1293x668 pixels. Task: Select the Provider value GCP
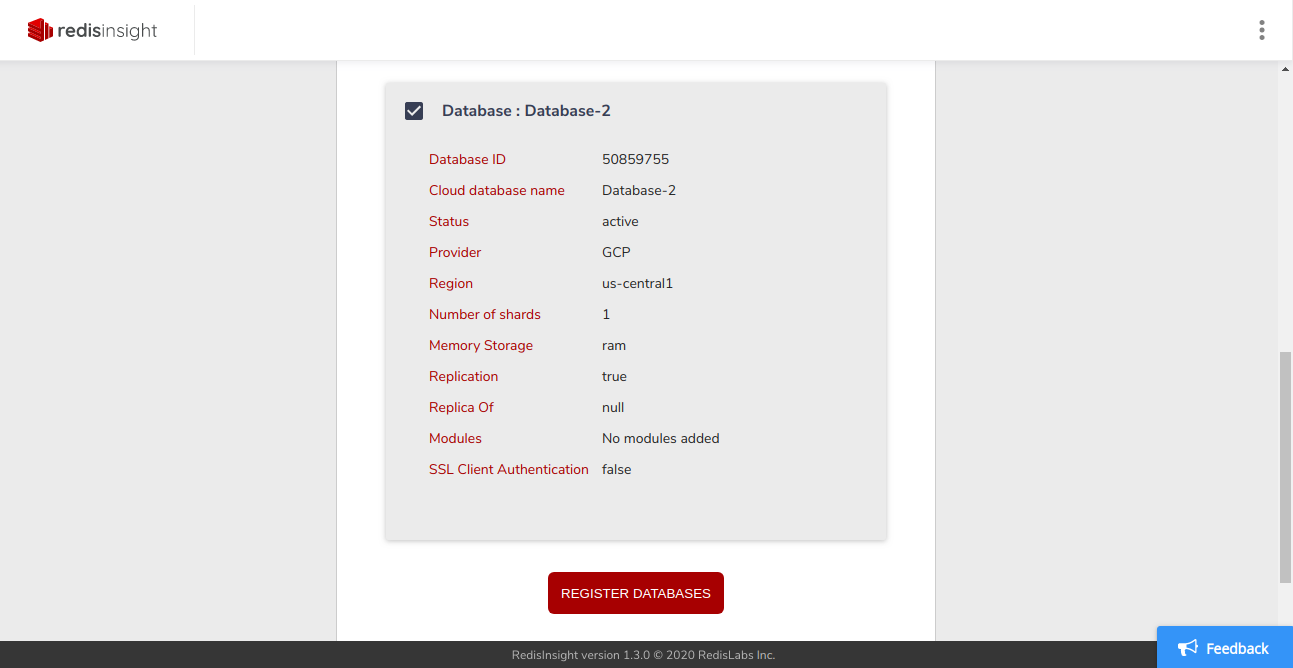(616, 252)
